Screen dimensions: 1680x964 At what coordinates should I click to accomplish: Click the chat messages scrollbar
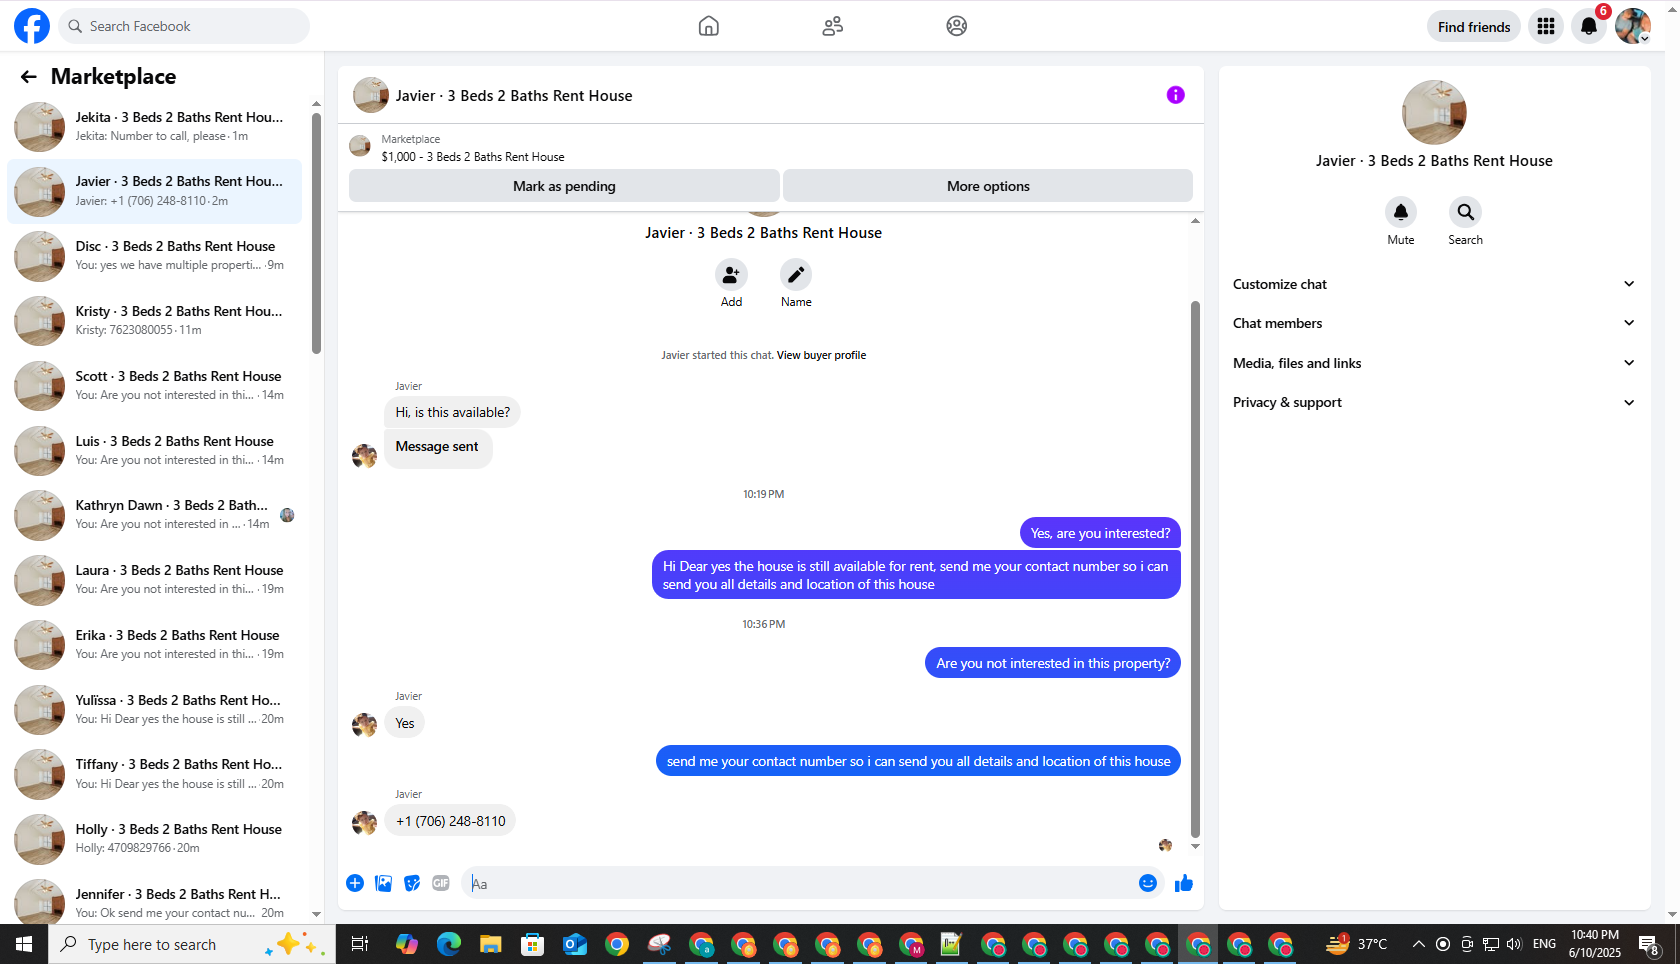[1195, 568]
